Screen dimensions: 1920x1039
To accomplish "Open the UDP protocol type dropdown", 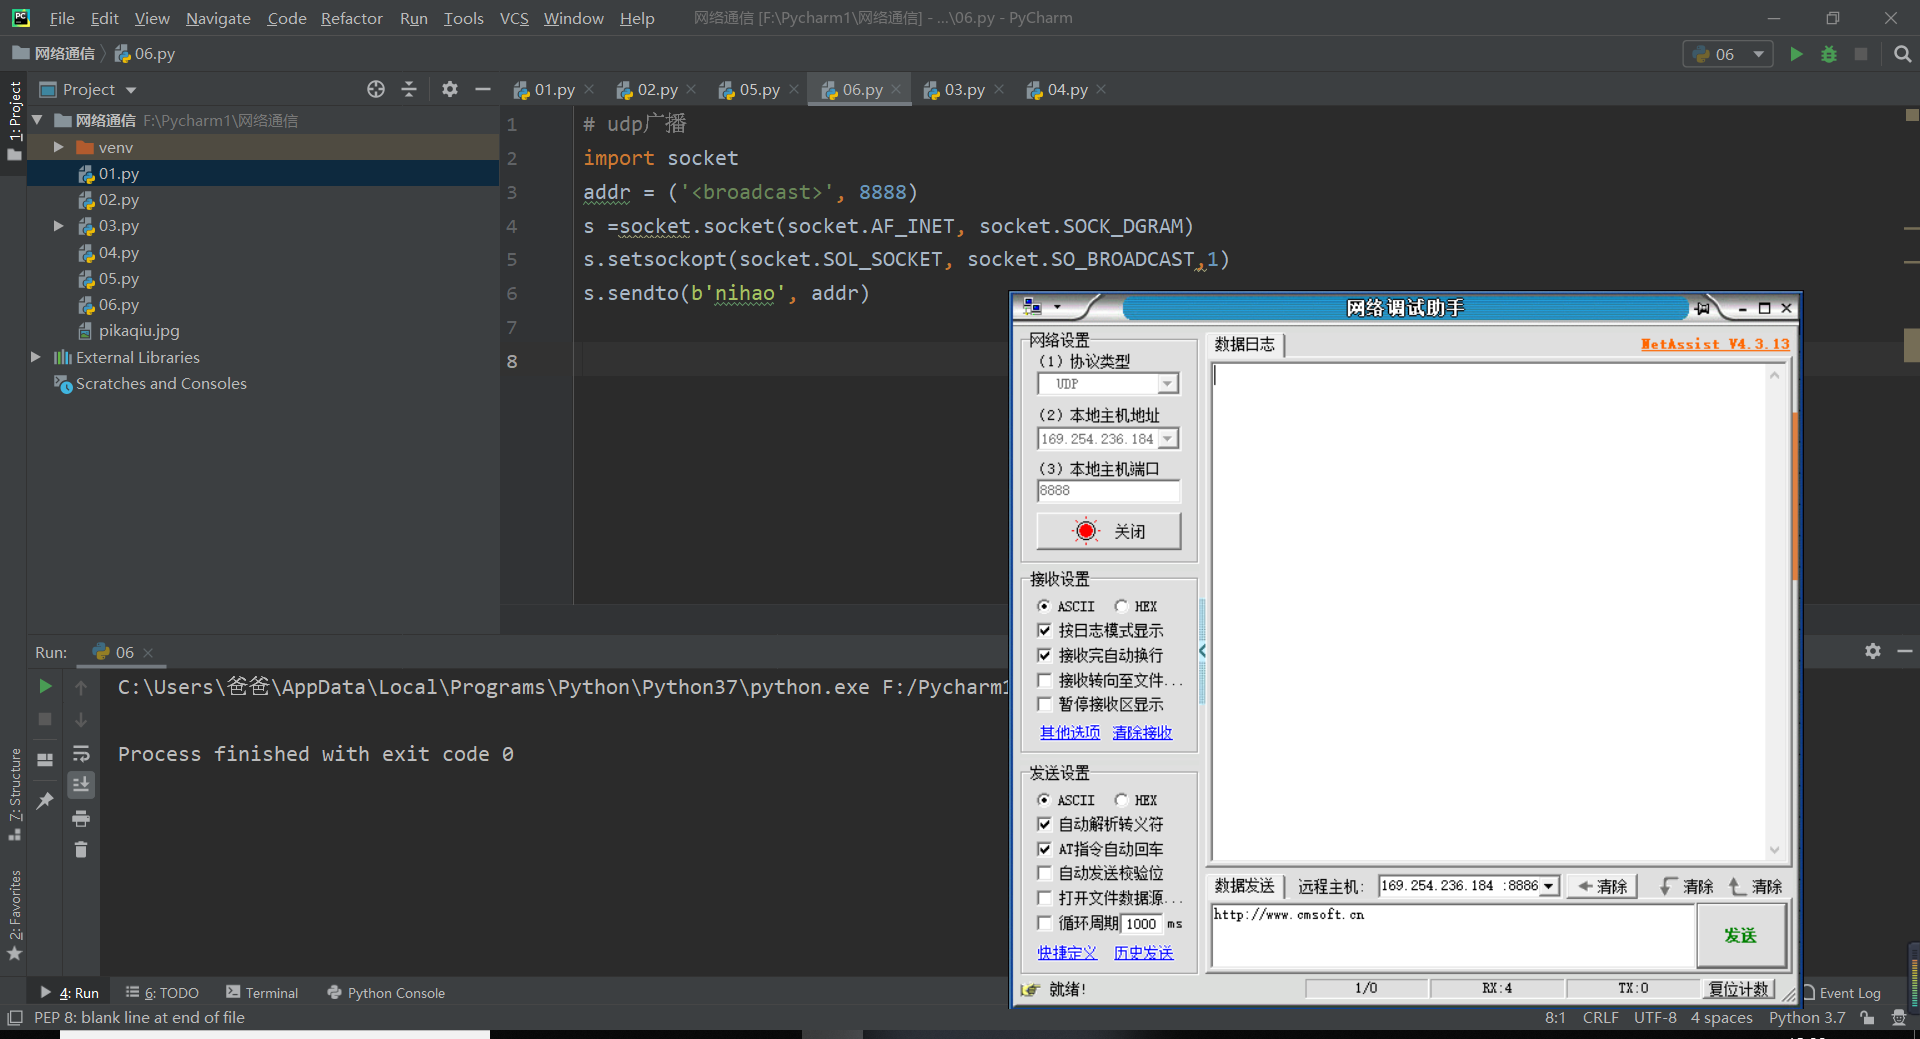I will (x=1167, y=384).
